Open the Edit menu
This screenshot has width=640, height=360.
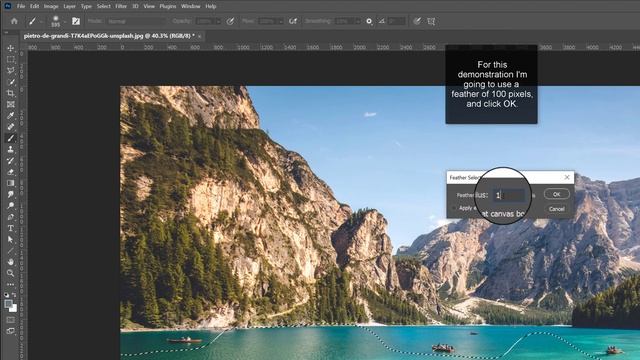tap(35, 6)
